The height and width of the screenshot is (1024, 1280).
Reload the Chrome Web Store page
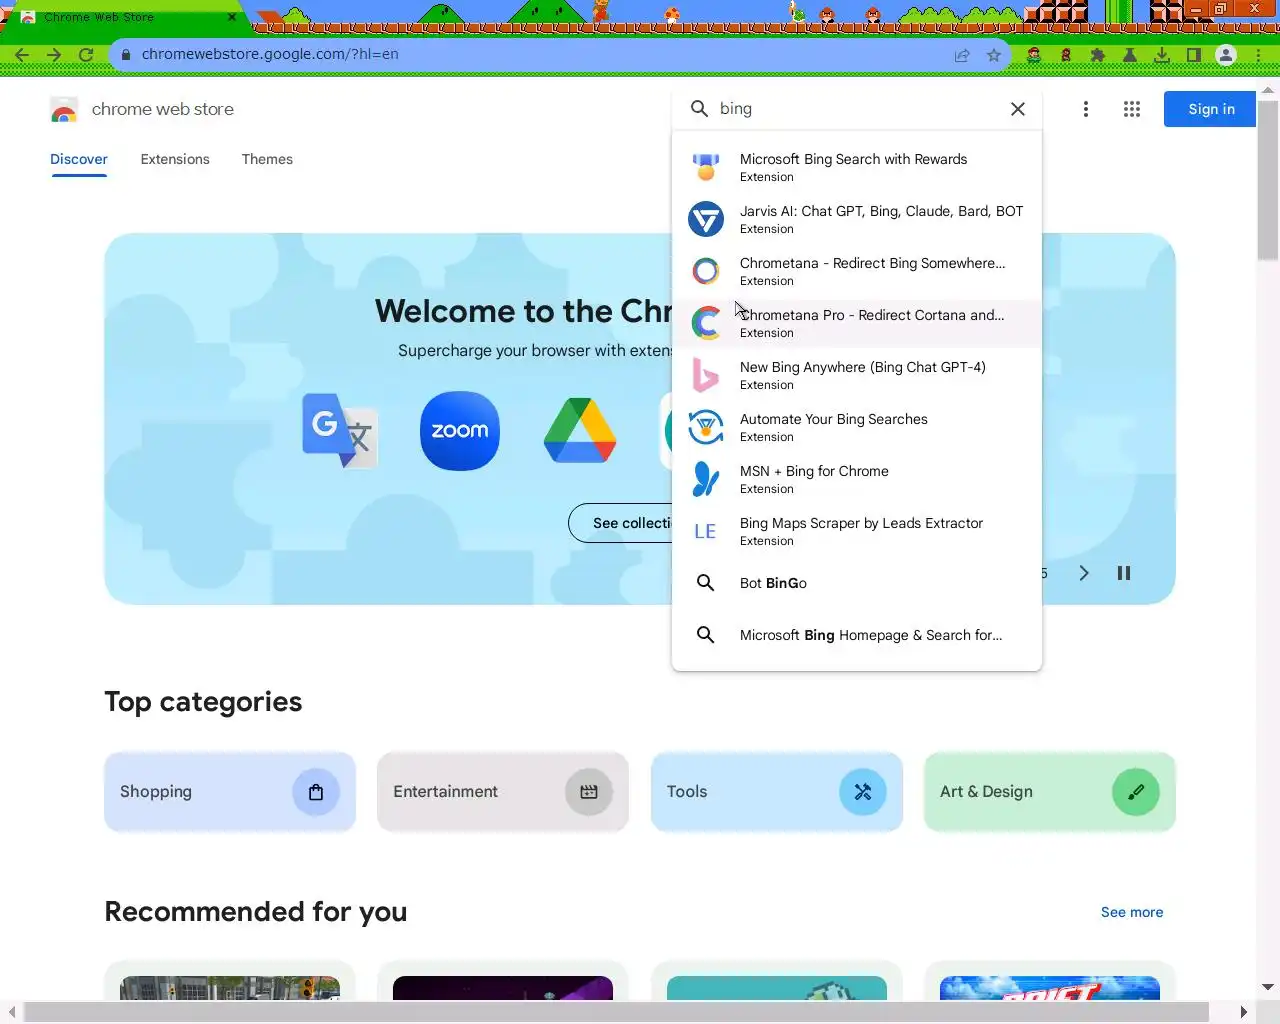(x=86, y=55)
